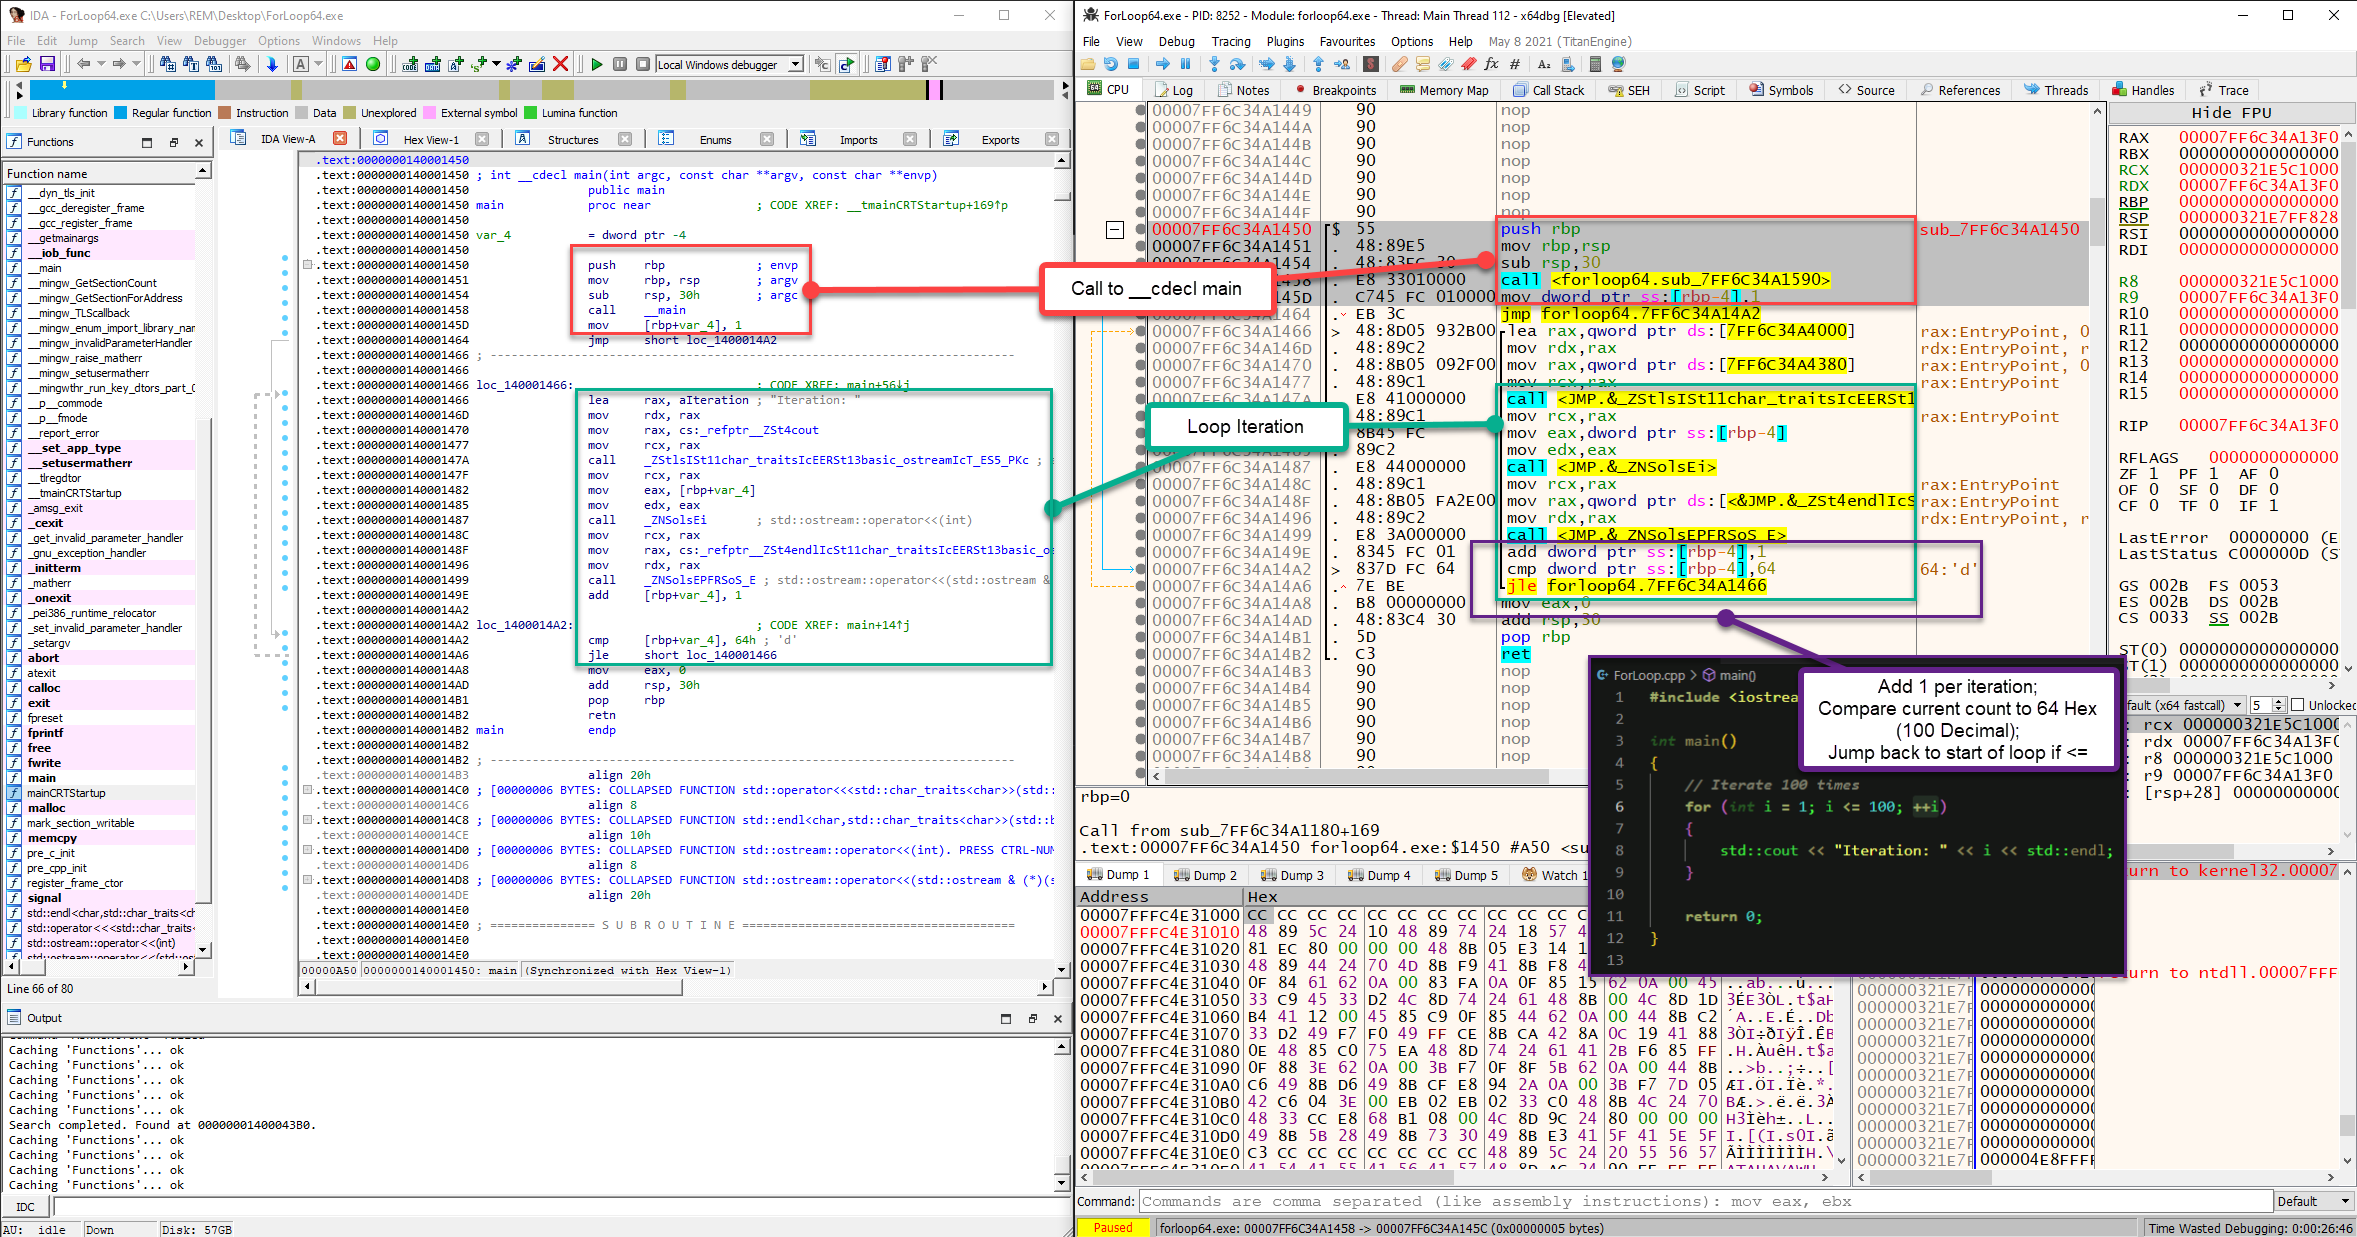Viewport: 2357px width, 1237px height.
Task: Open the Local Windows debugger dropdown
Action: [795, 64]
